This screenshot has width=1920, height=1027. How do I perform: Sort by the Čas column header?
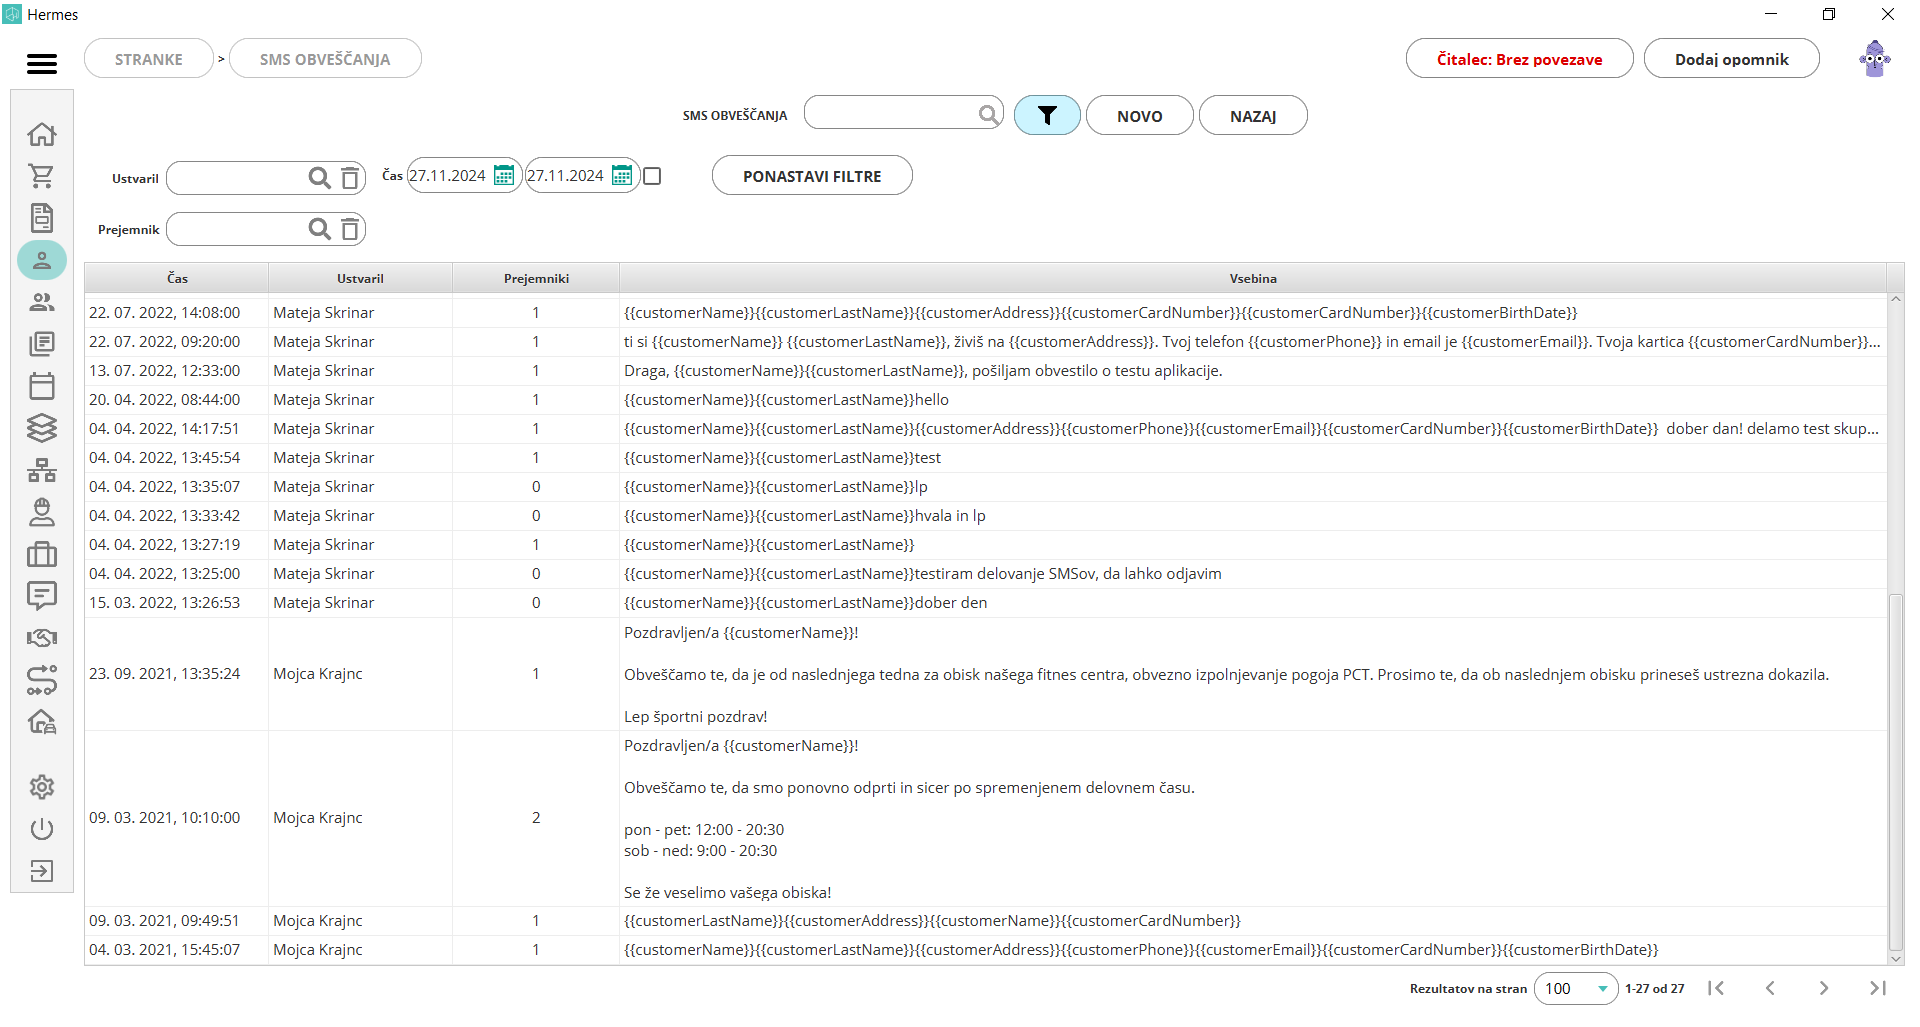(177, 278)
